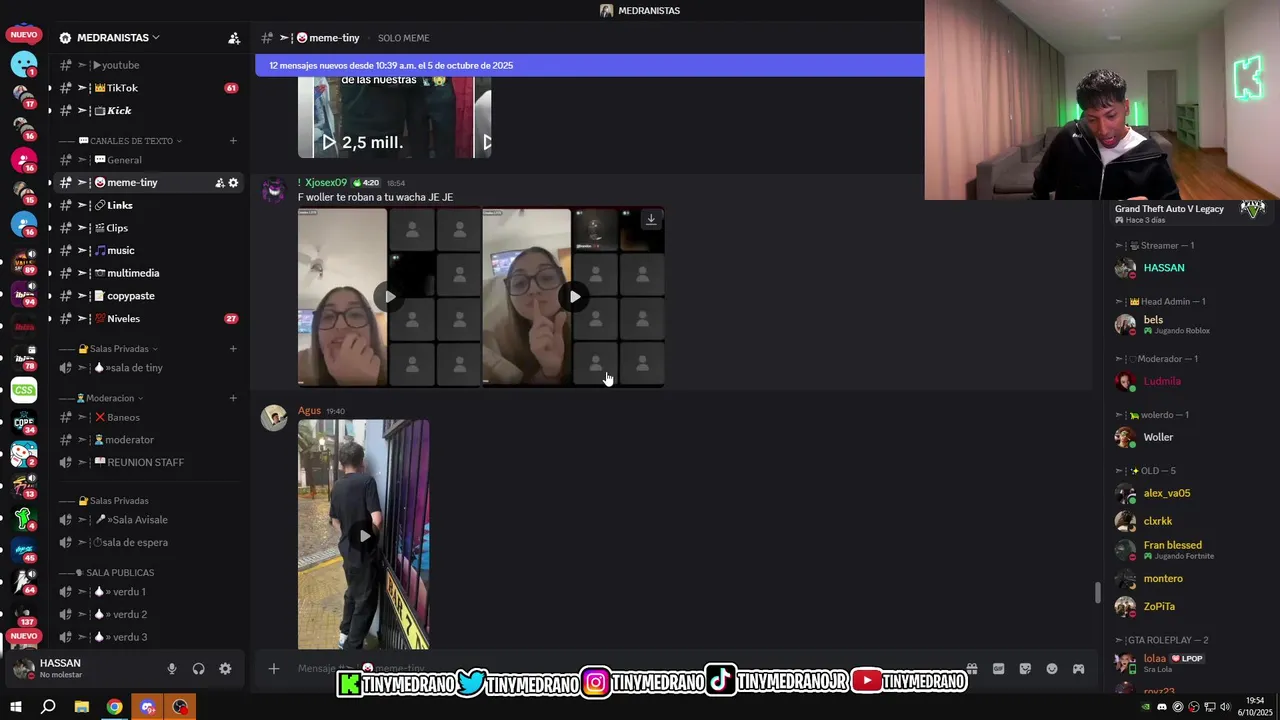Open the Baneos channel
The width and height of the screenshot is (1280, 720).
pyautogui.click(x=147, y=417)
